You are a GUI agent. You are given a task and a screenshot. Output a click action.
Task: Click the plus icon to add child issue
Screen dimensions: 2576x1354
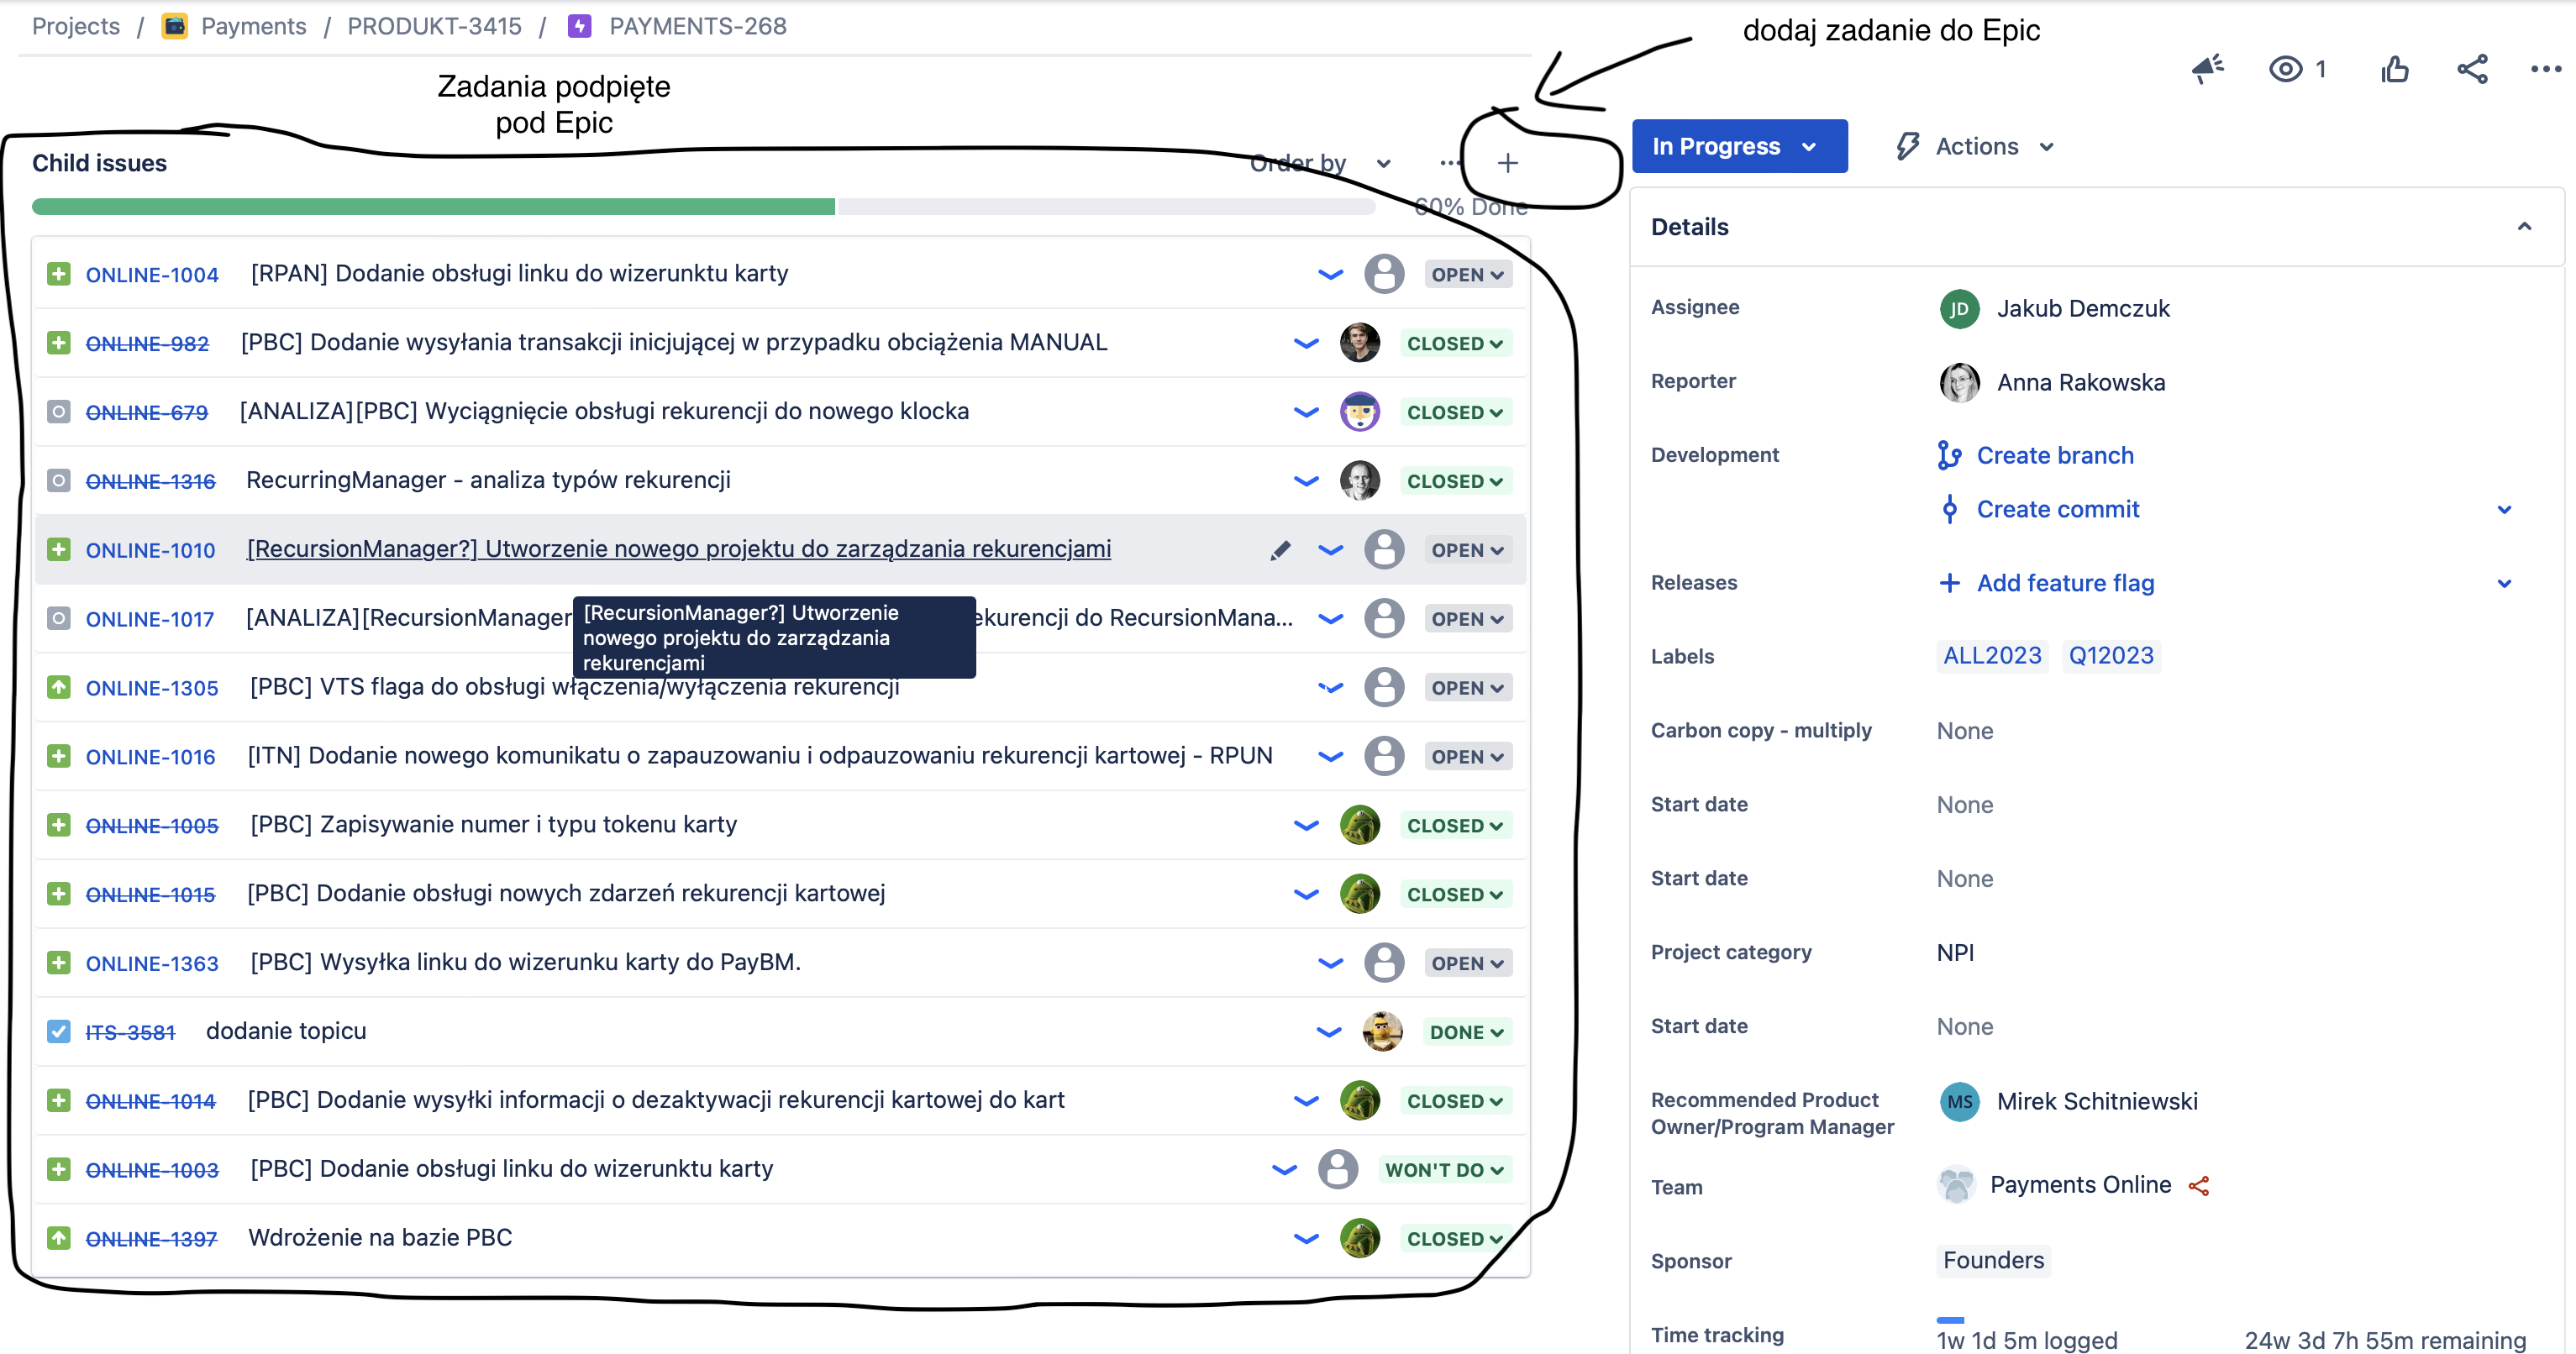click(1507, 163)
